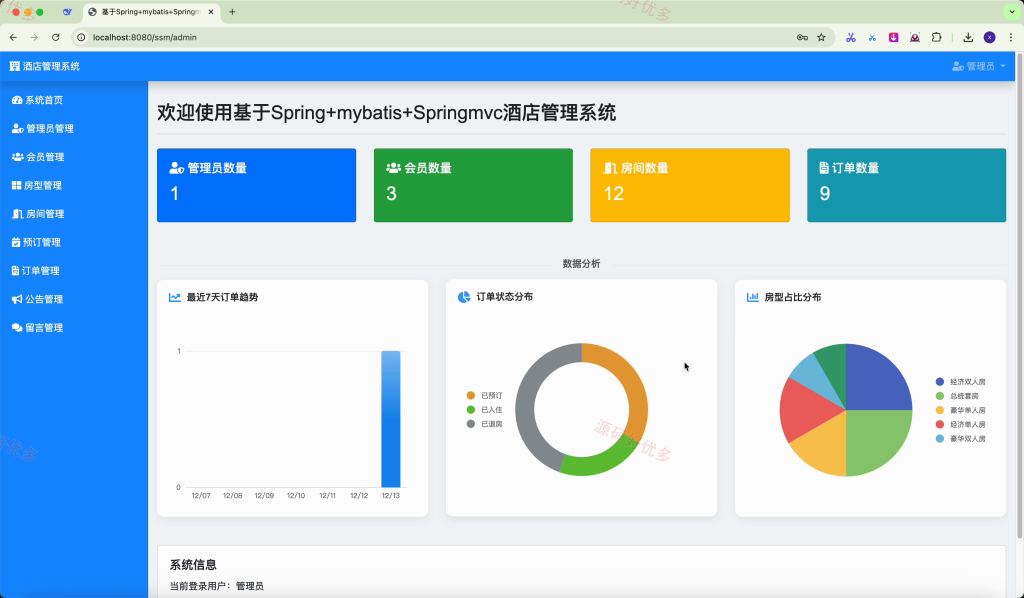Screen dimensions: 1024x598
Task: Click the pie chart icon of 订单状态分布
Action: tap(464, 297)
